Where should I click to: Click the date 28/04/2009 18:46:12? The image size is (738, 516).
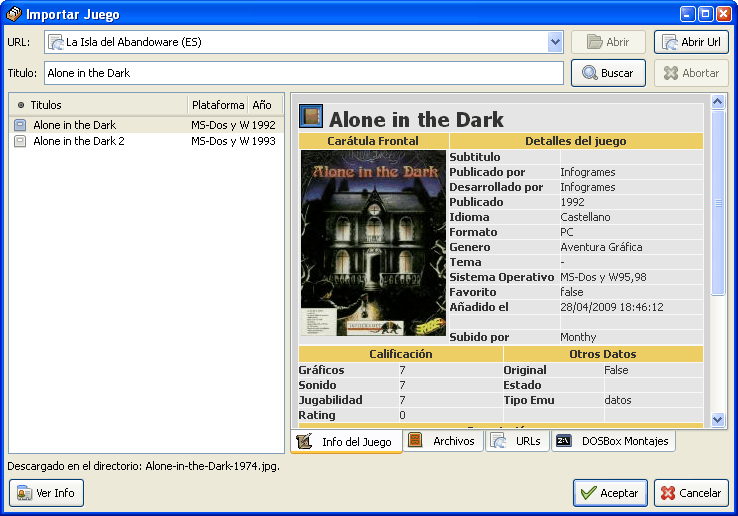click(x=611, y=307)
